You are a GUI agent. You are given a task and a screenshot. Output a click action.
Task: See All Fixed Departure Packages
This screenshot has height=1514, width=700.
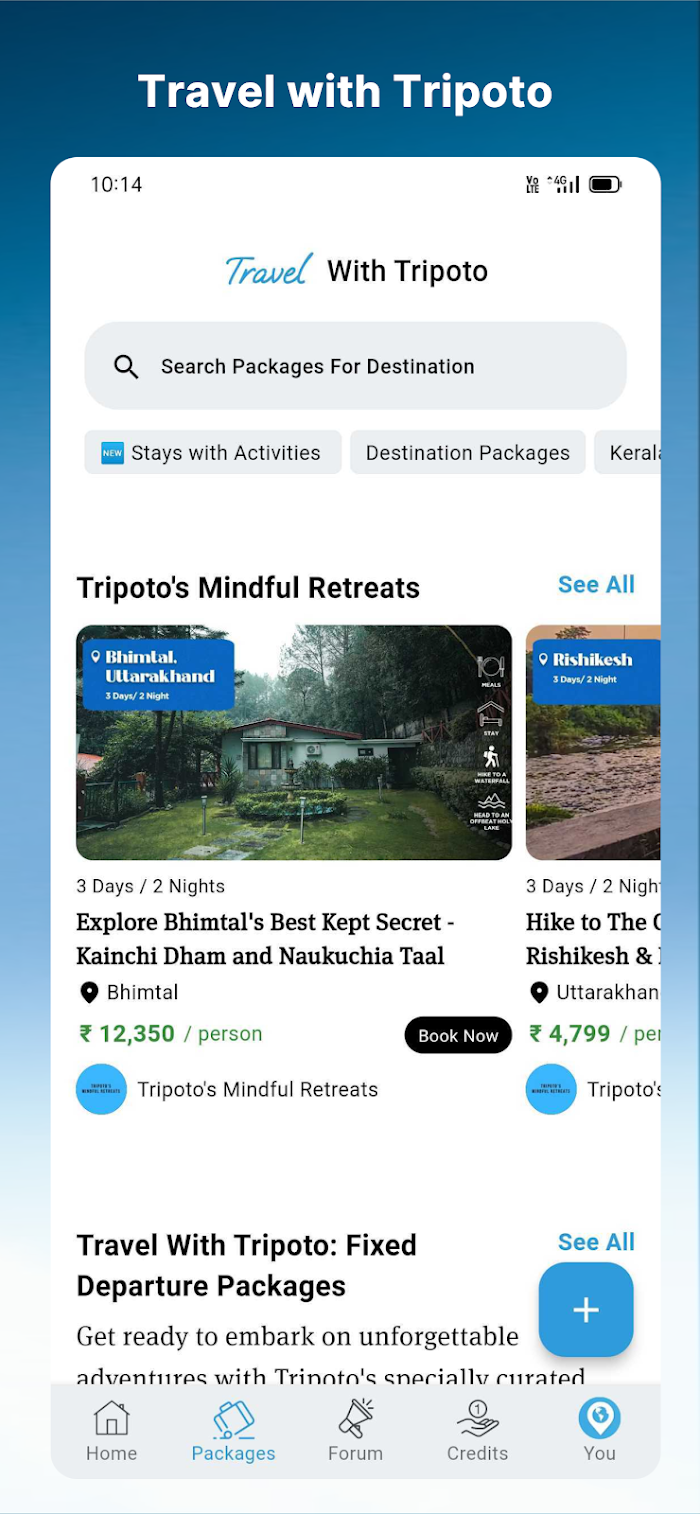pyautogui.click(x=596, y=1242)
